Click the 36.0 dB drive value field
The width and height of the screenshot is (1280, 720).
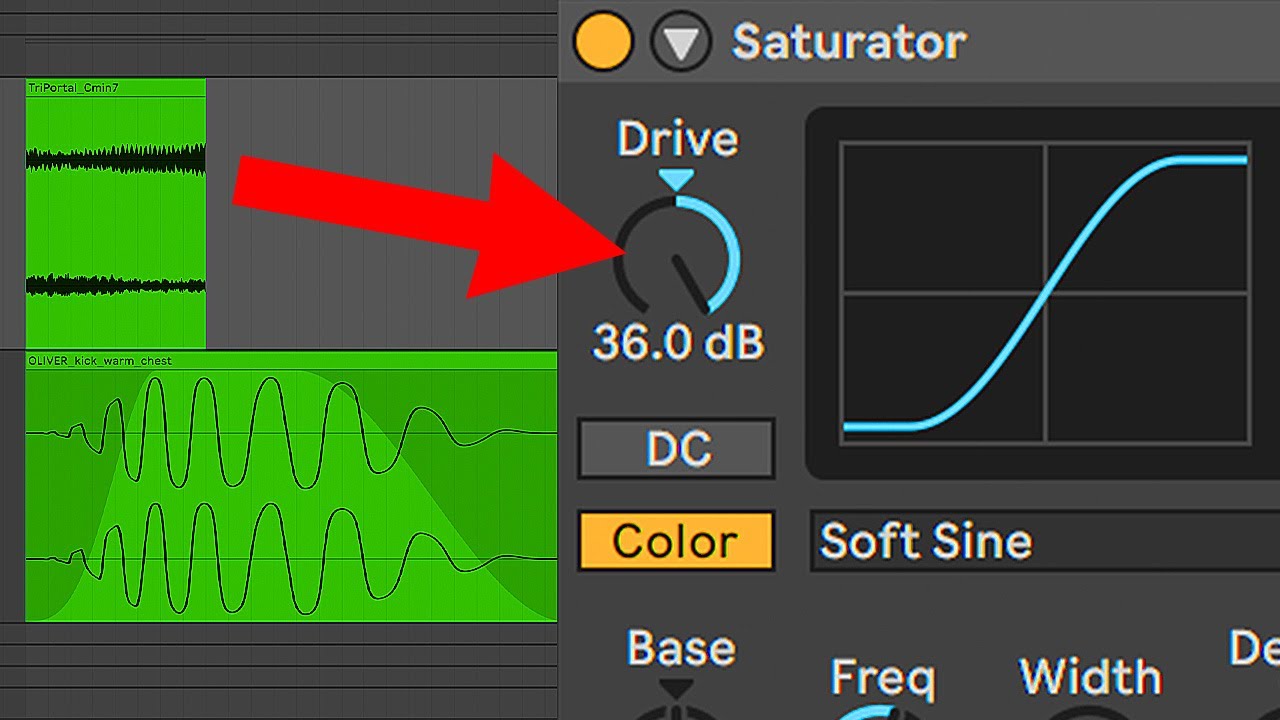[678, 342]
